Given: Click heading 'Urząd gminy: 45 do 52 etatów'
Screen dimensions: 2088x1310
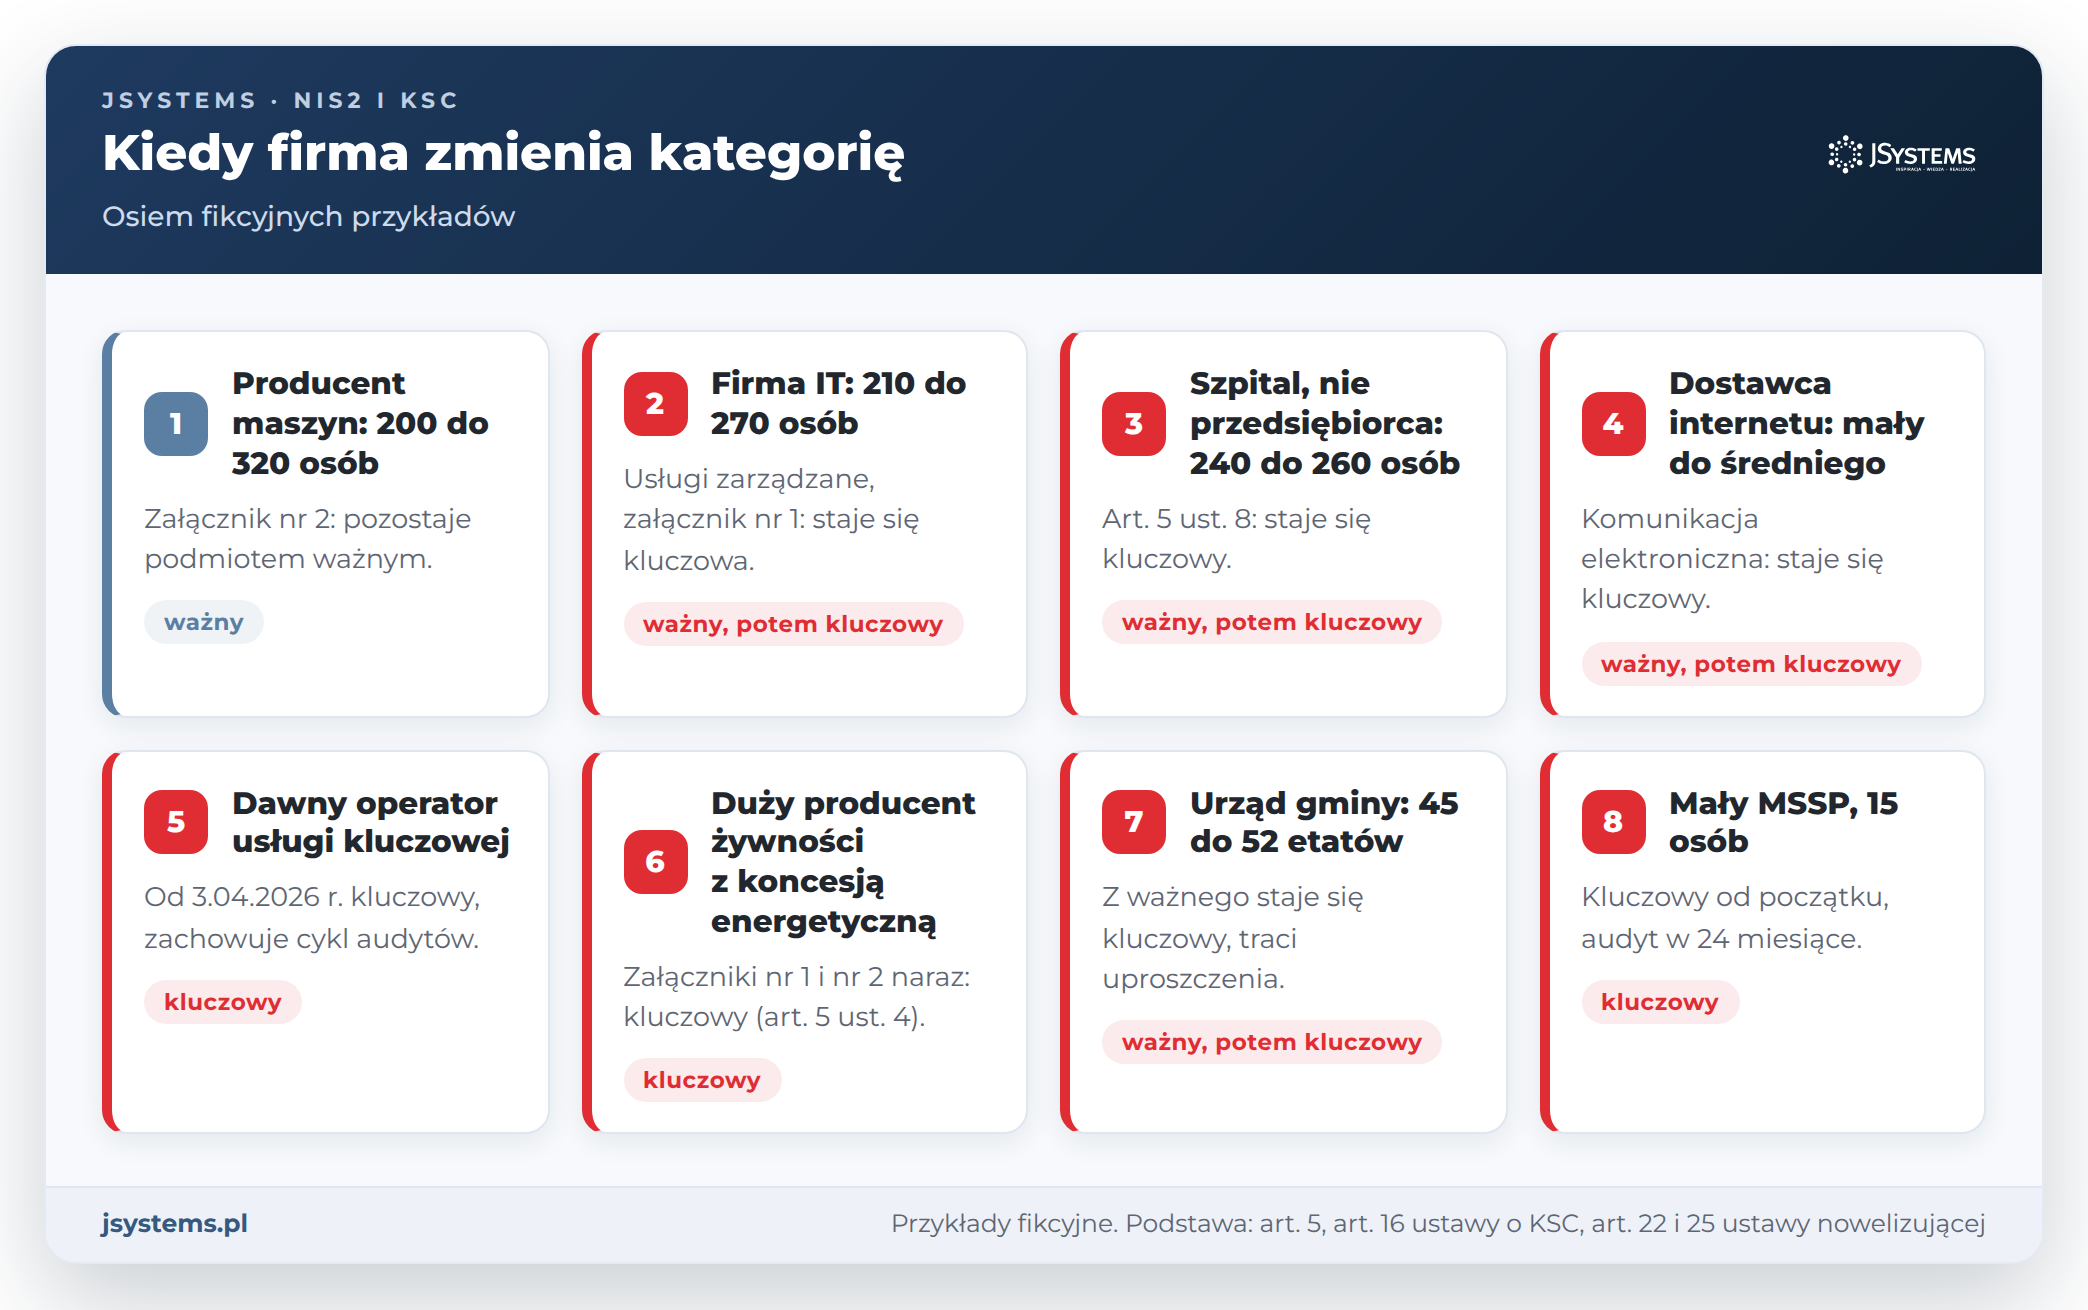Looking at the screenshot, I should (x=1324, y=822).
